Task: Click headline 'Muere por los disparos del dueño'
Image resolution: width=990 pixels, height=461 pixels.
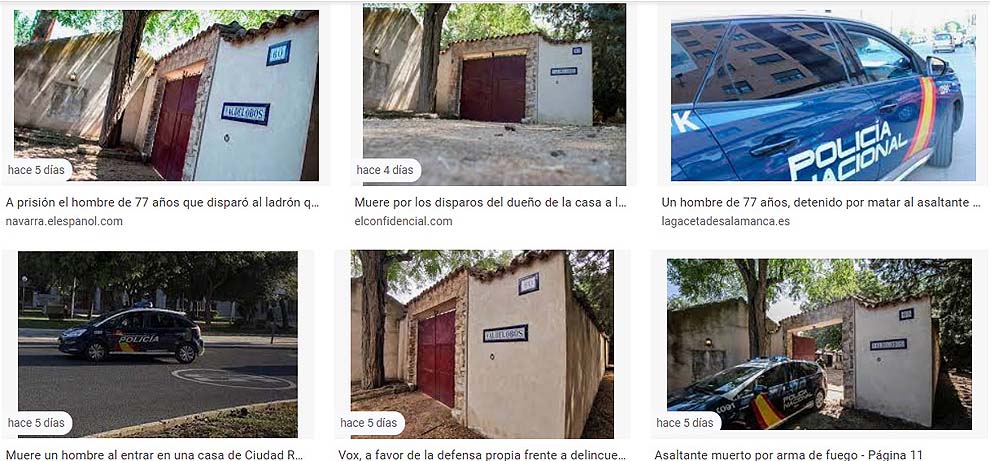Action: (490, 203)
